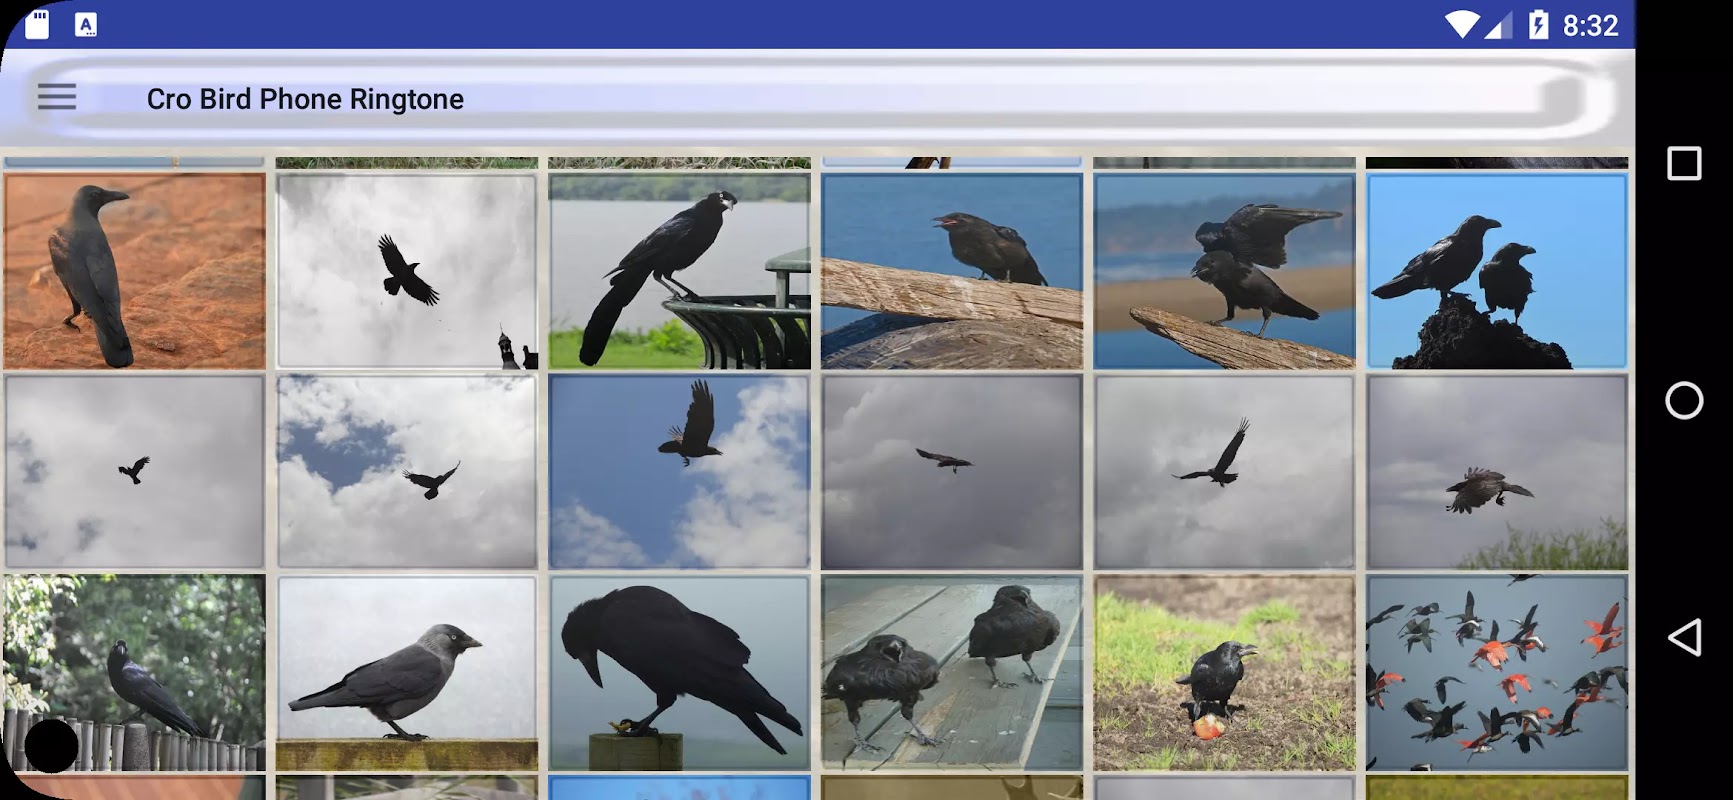Select the crow standing on red sand thumbnail
The image size is (1733, 800).
134,271
